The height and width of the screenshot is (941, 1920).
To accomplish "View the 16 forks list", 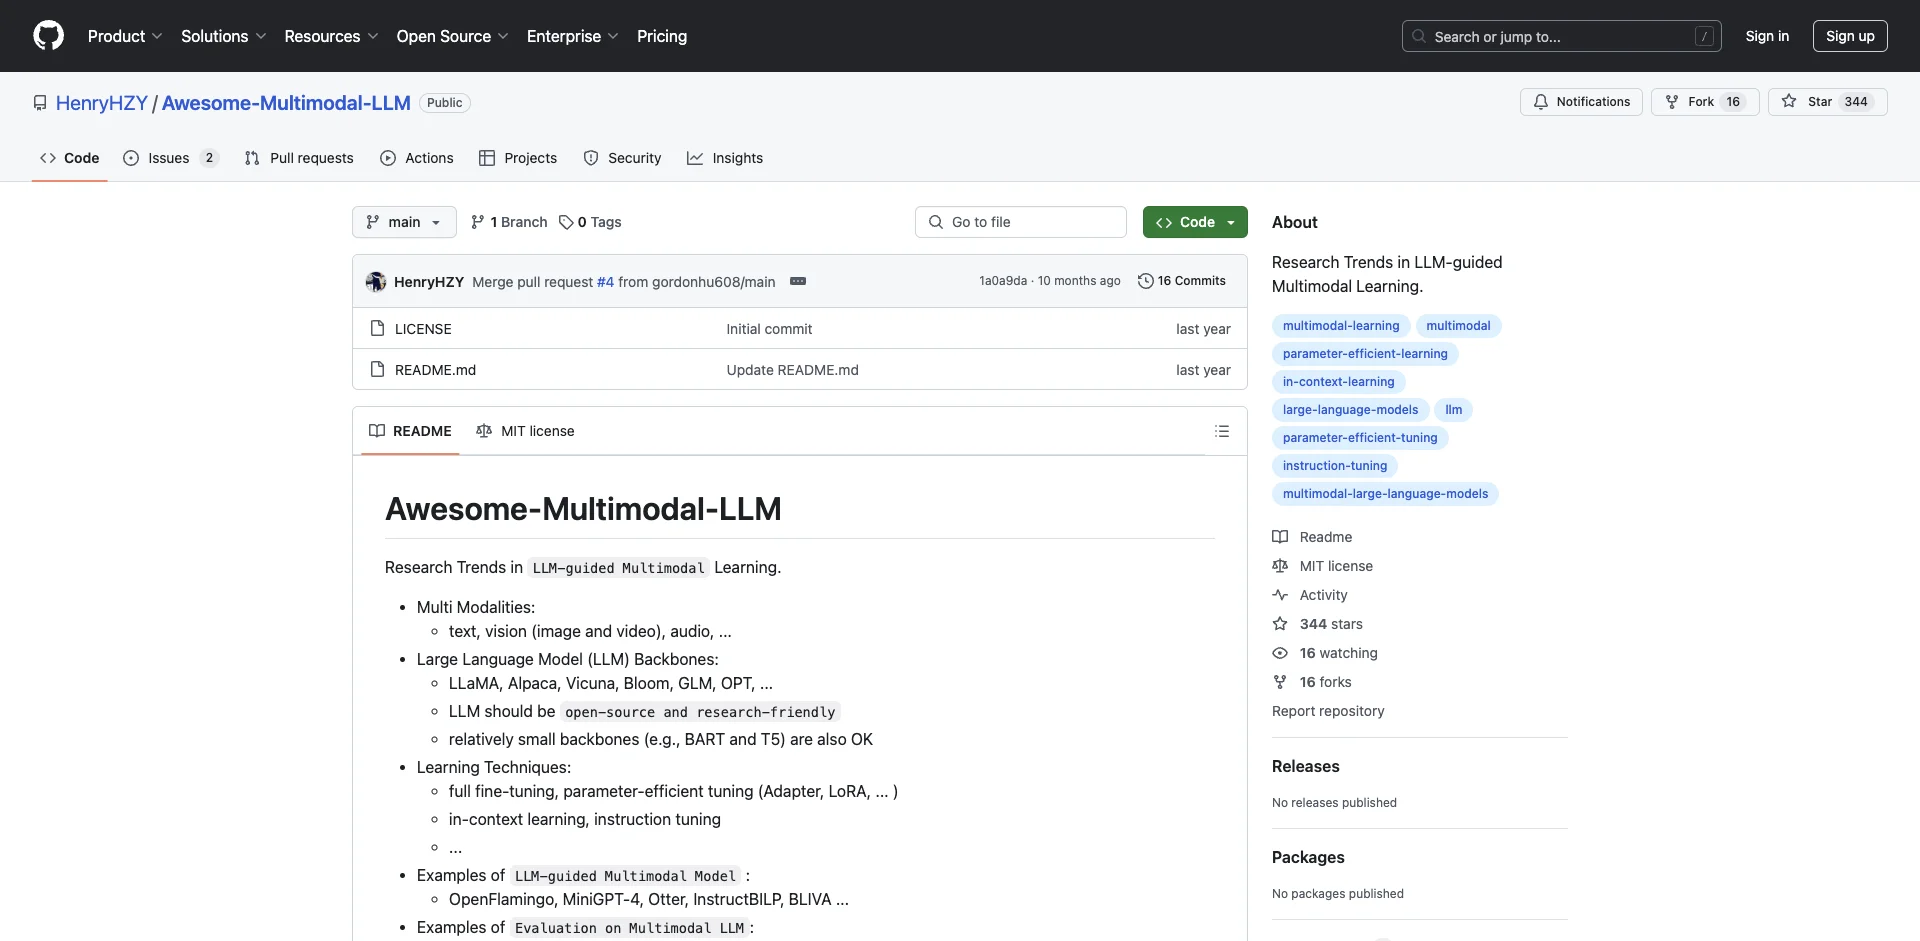I will tap(1312, 682).
